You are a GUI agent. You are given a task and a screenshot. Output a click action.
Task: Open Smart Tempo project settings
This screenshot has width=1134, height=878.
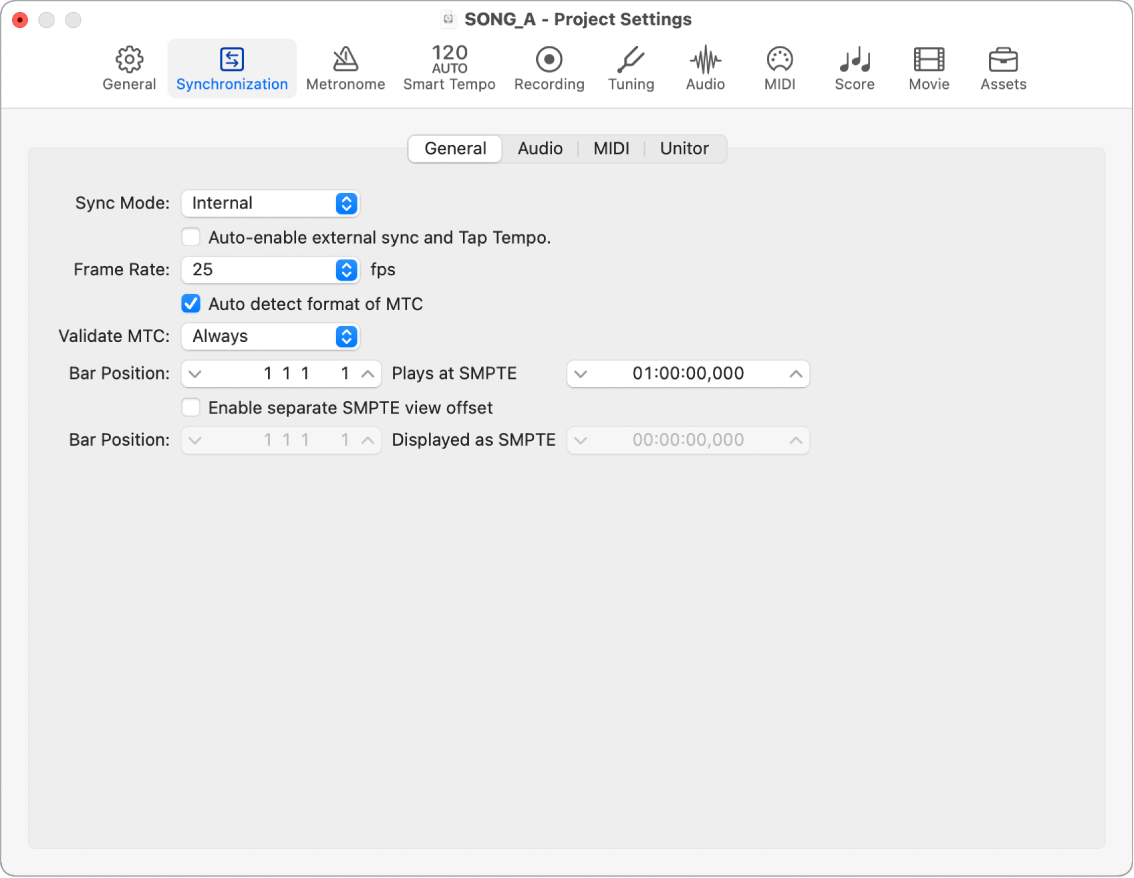coord(449,68)
